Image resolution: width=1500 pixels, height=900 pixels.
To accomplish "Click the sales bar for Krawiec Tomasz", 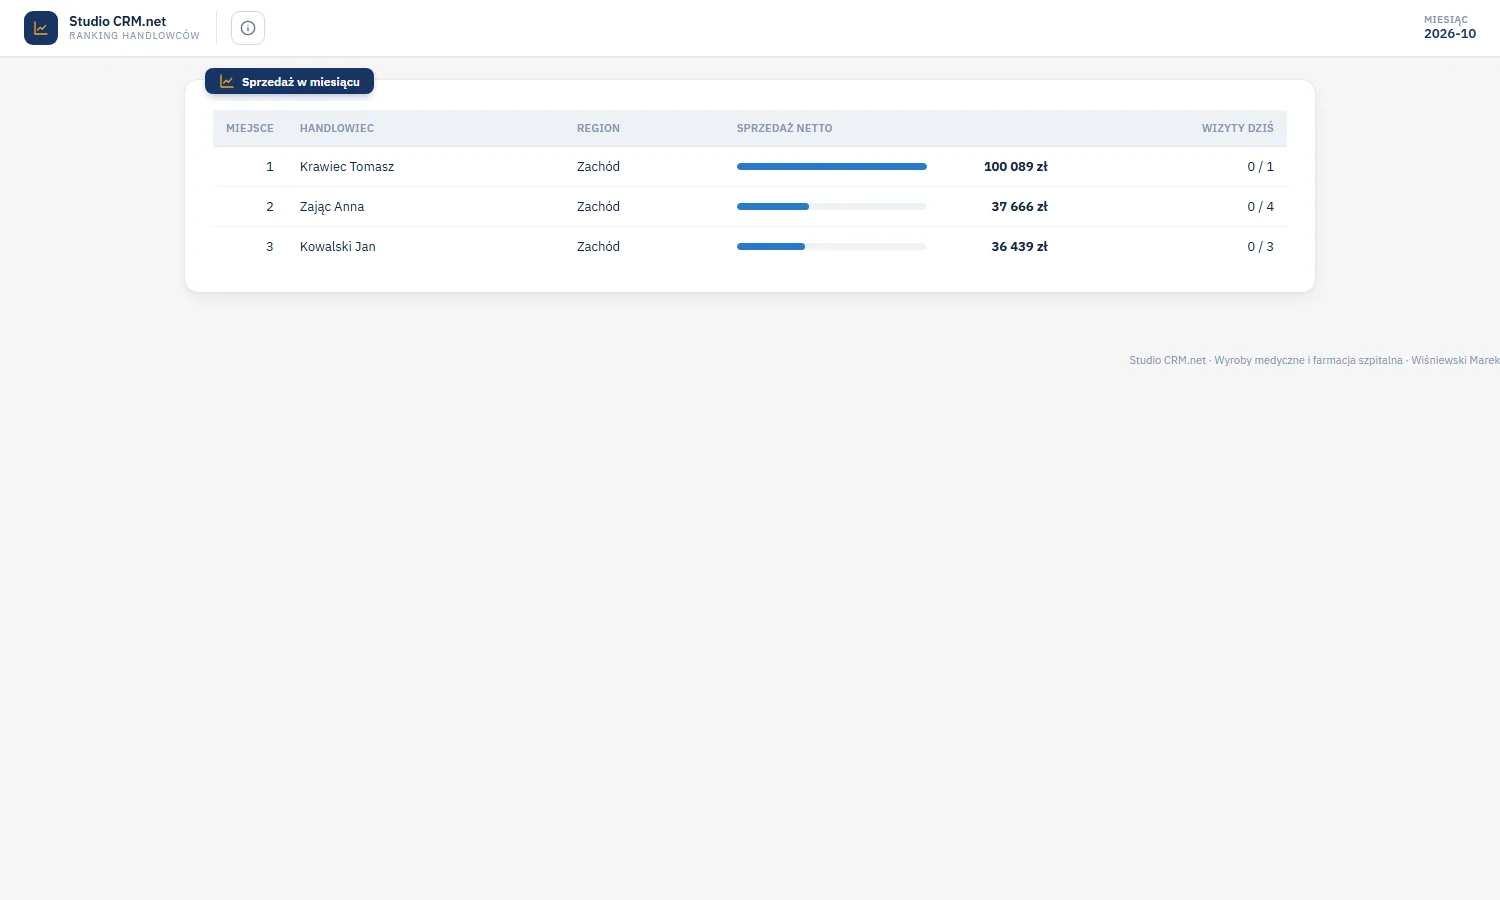I will click(x=832, y=167).
